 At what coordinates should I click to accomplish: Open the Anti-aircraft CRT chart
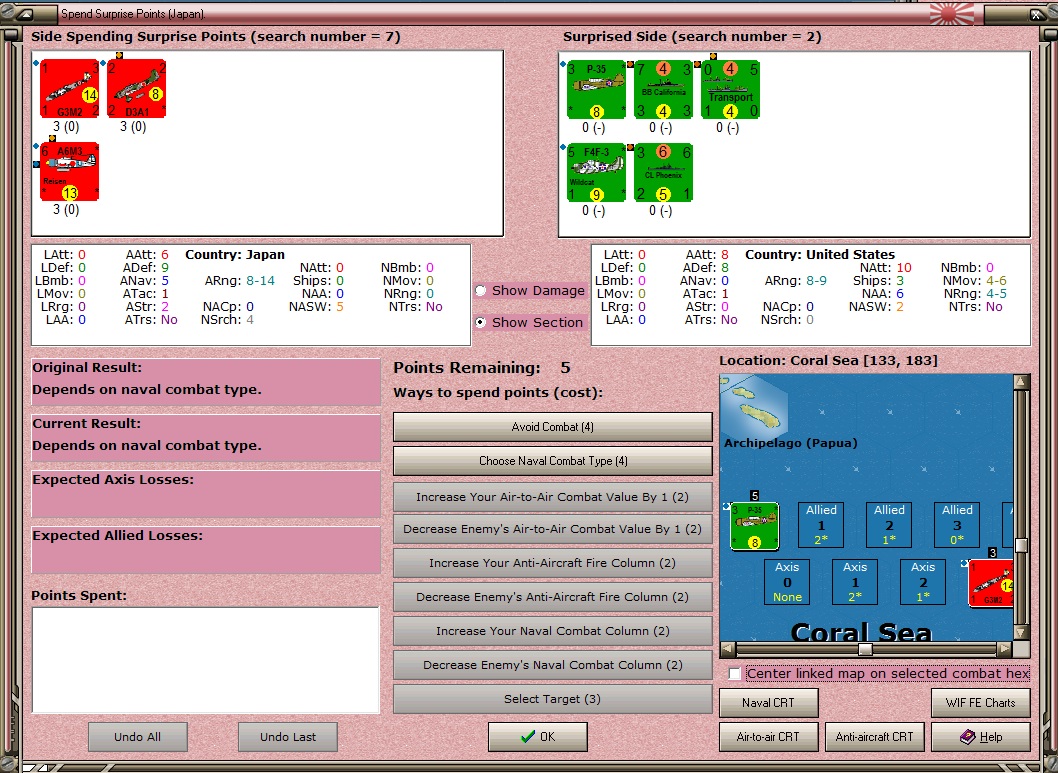(874, 737)
